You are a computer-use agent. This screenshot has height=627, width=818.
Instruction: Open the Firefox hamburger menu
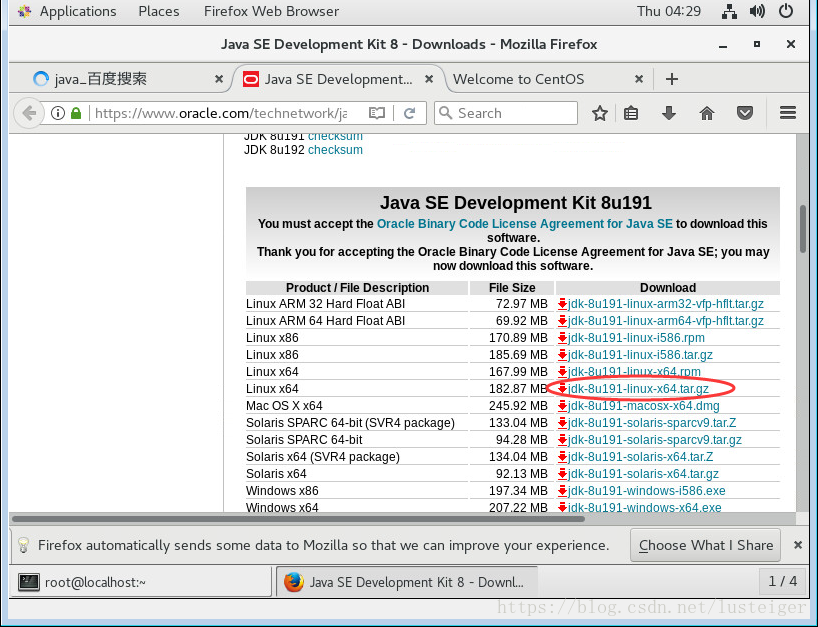point(788,113)
